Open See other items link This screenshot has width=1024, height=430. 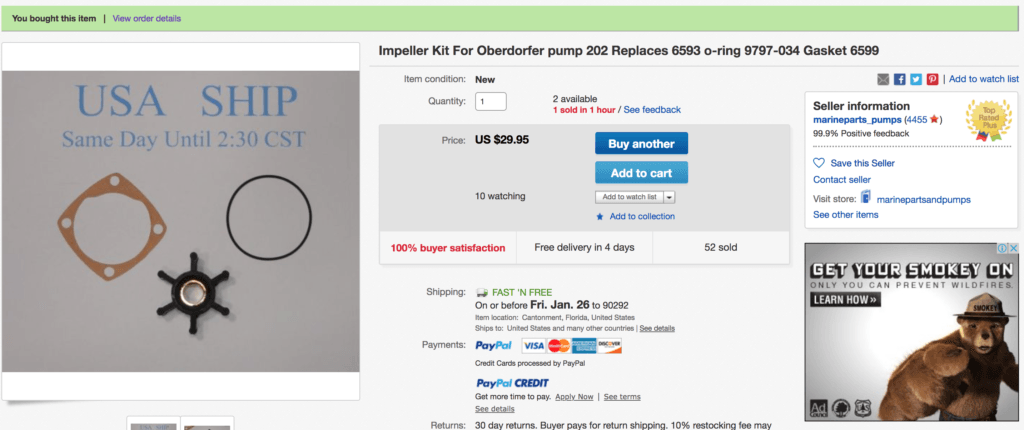[846, 215]
